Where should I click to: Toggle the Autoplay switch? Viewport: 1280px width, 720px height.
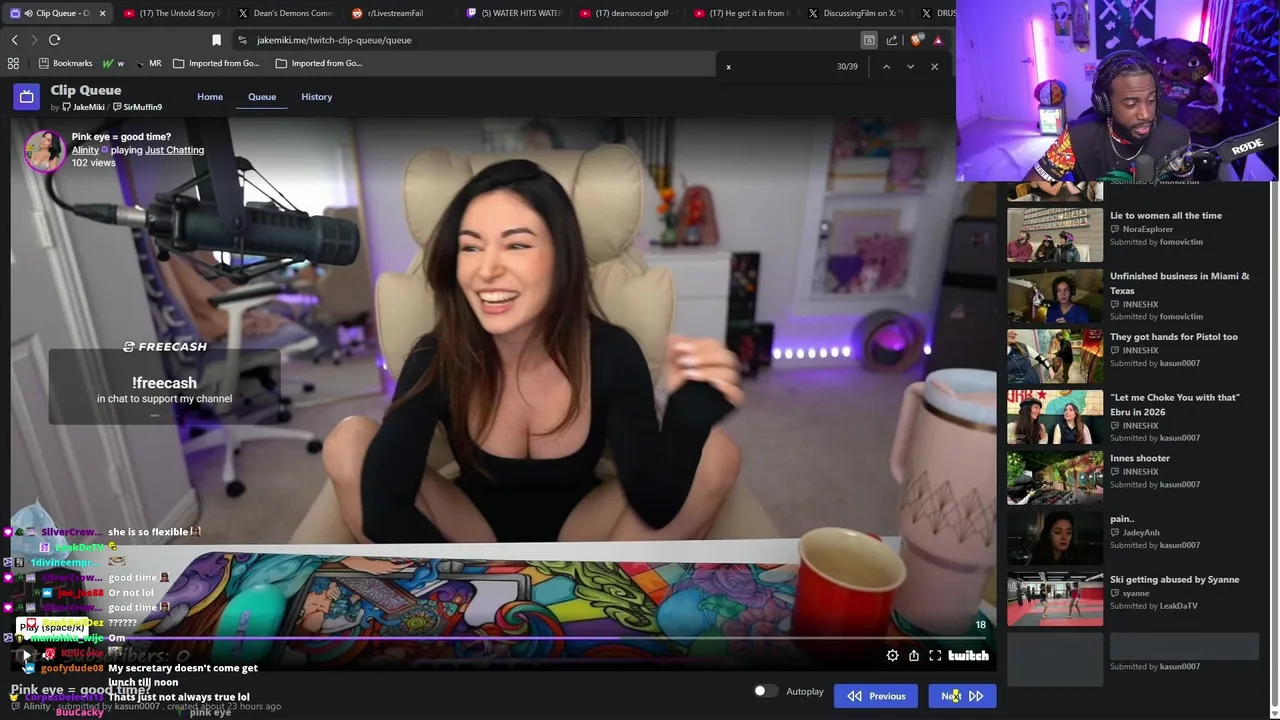765,691
